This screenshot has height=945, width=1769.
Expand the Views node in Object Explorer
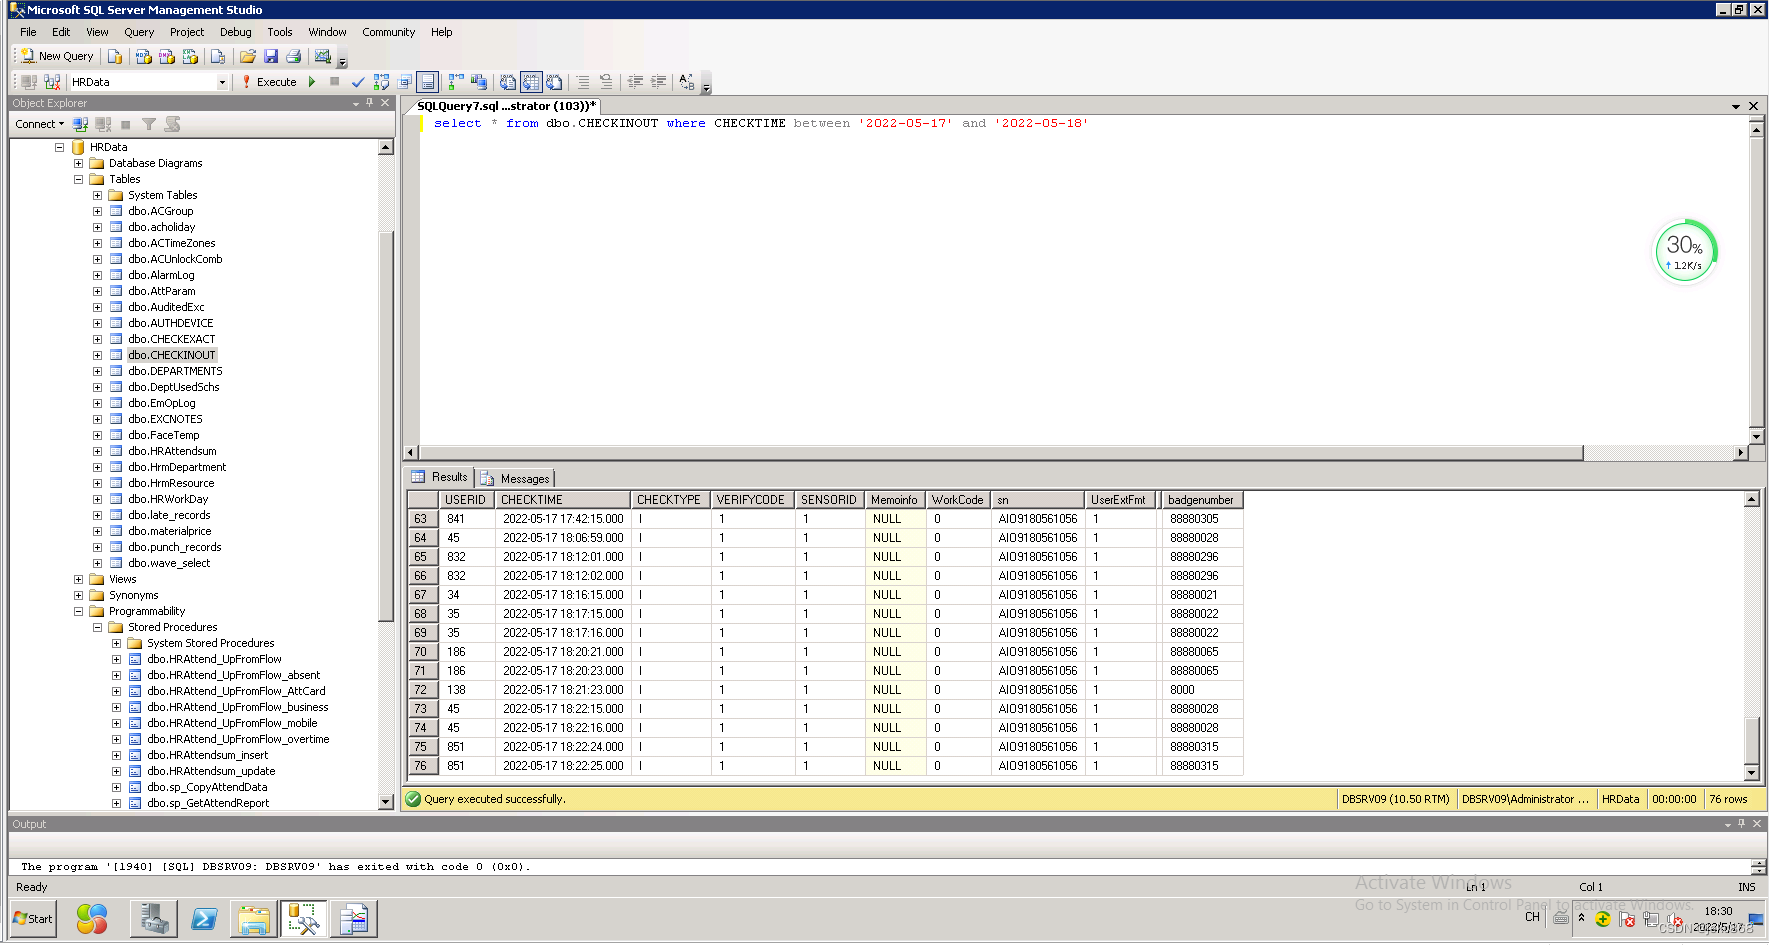pos(79,578)
